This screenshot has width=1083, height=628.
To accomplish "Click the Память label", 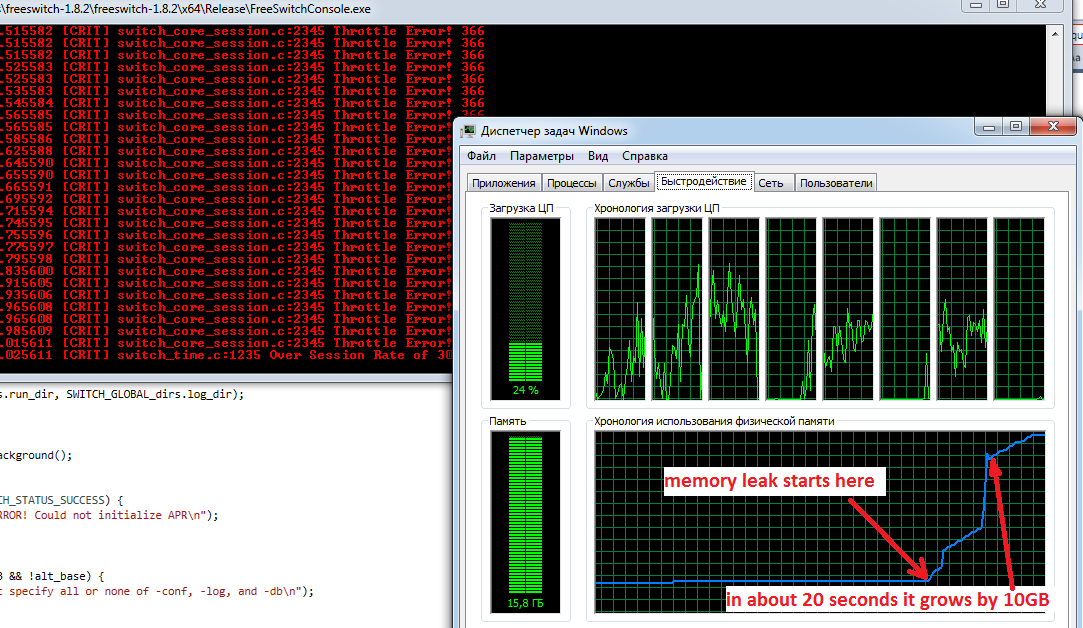I will 508,421.
